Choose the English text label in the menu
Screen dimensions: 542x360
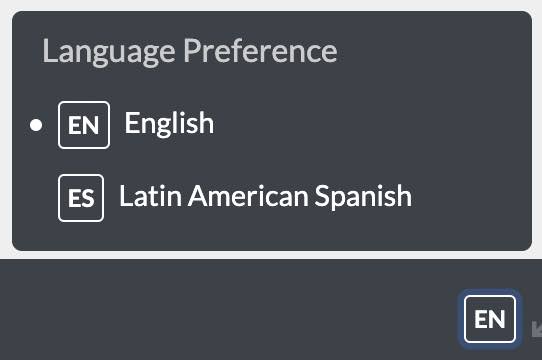[169, 123]
